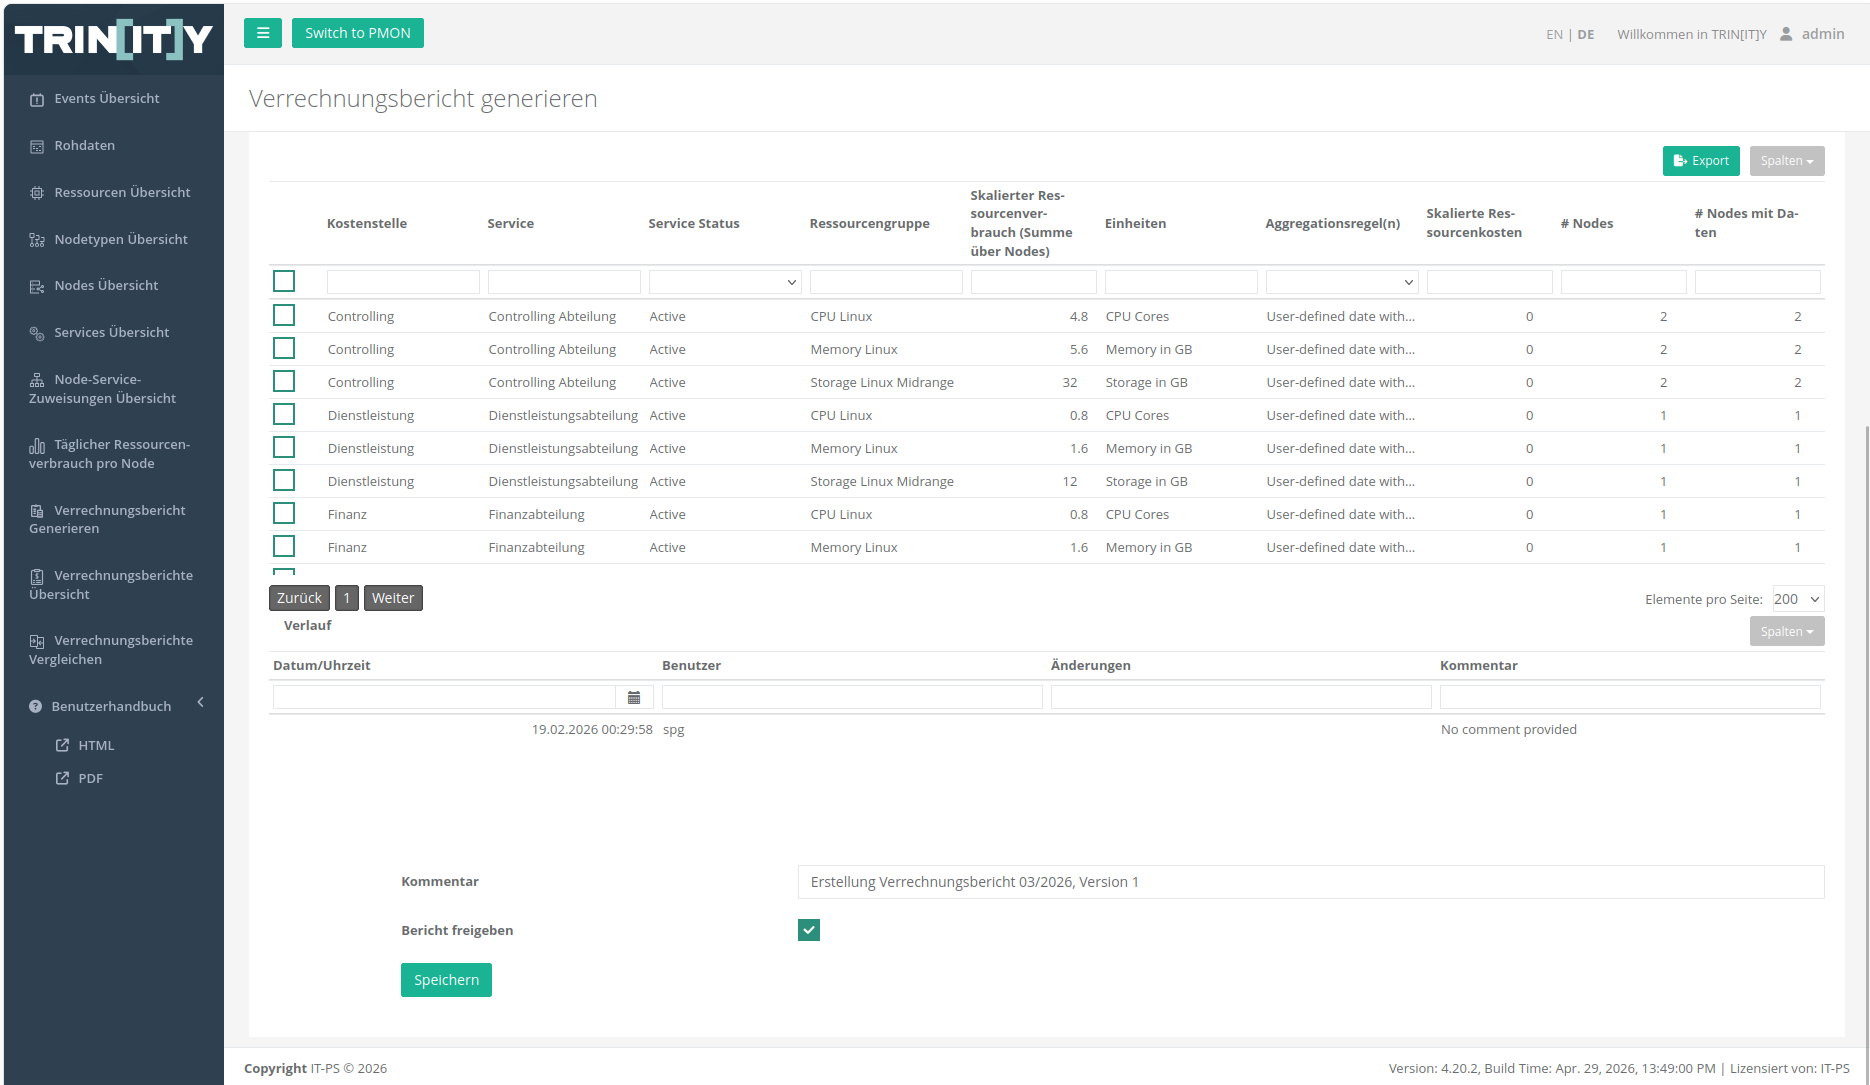
Task: Toggle the hamburger sidebar menu button
Action: pos(262,33)
